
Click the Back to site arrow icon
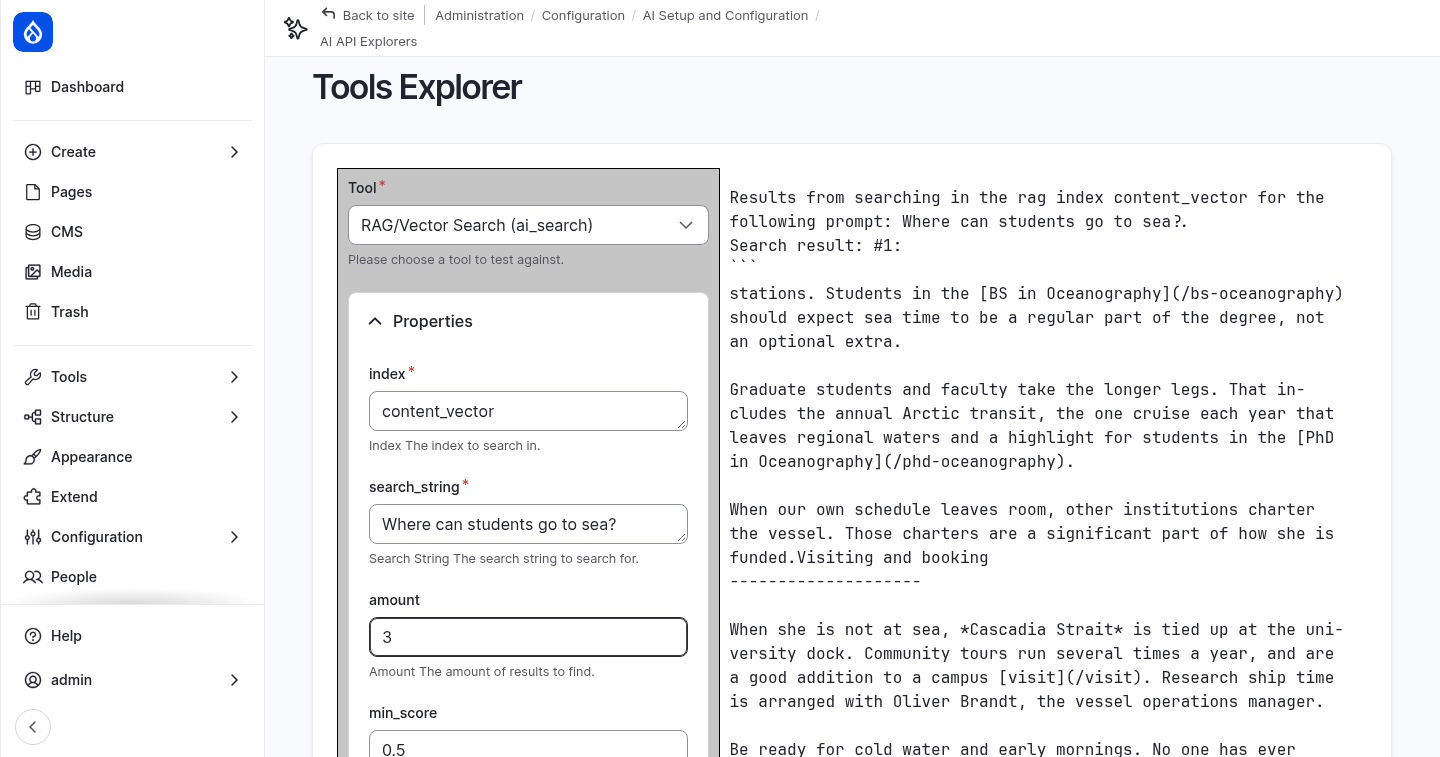(x=328, y=14)
